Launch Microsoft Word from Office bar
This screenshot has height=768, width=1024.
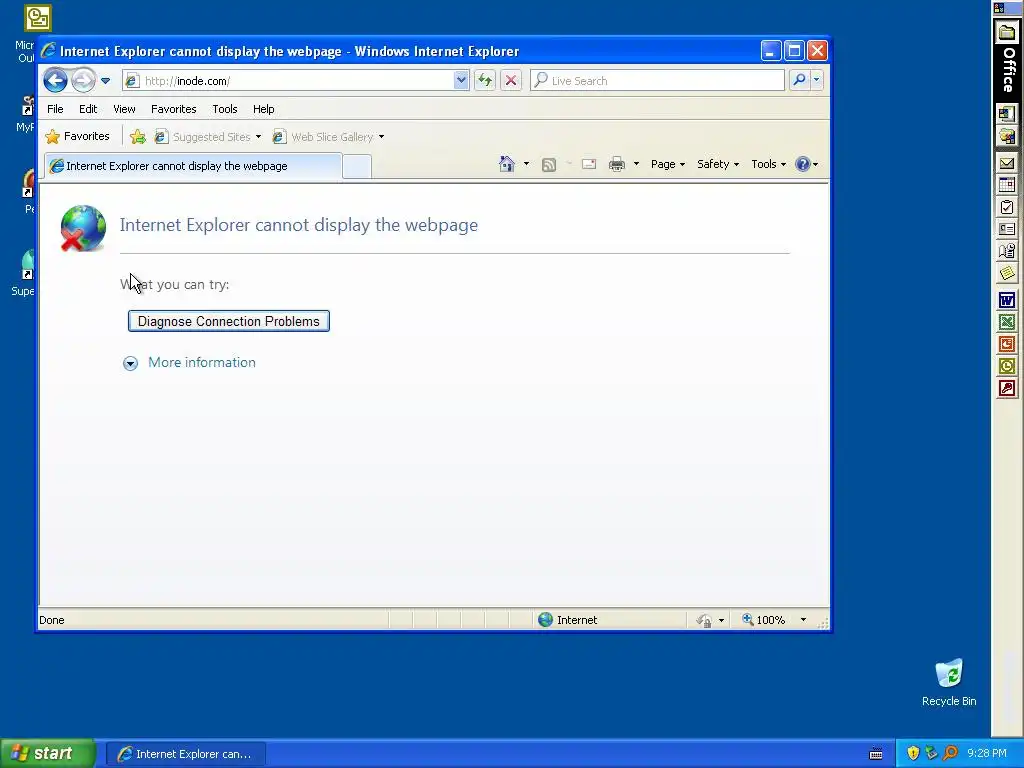click(x=1006, y=300)
